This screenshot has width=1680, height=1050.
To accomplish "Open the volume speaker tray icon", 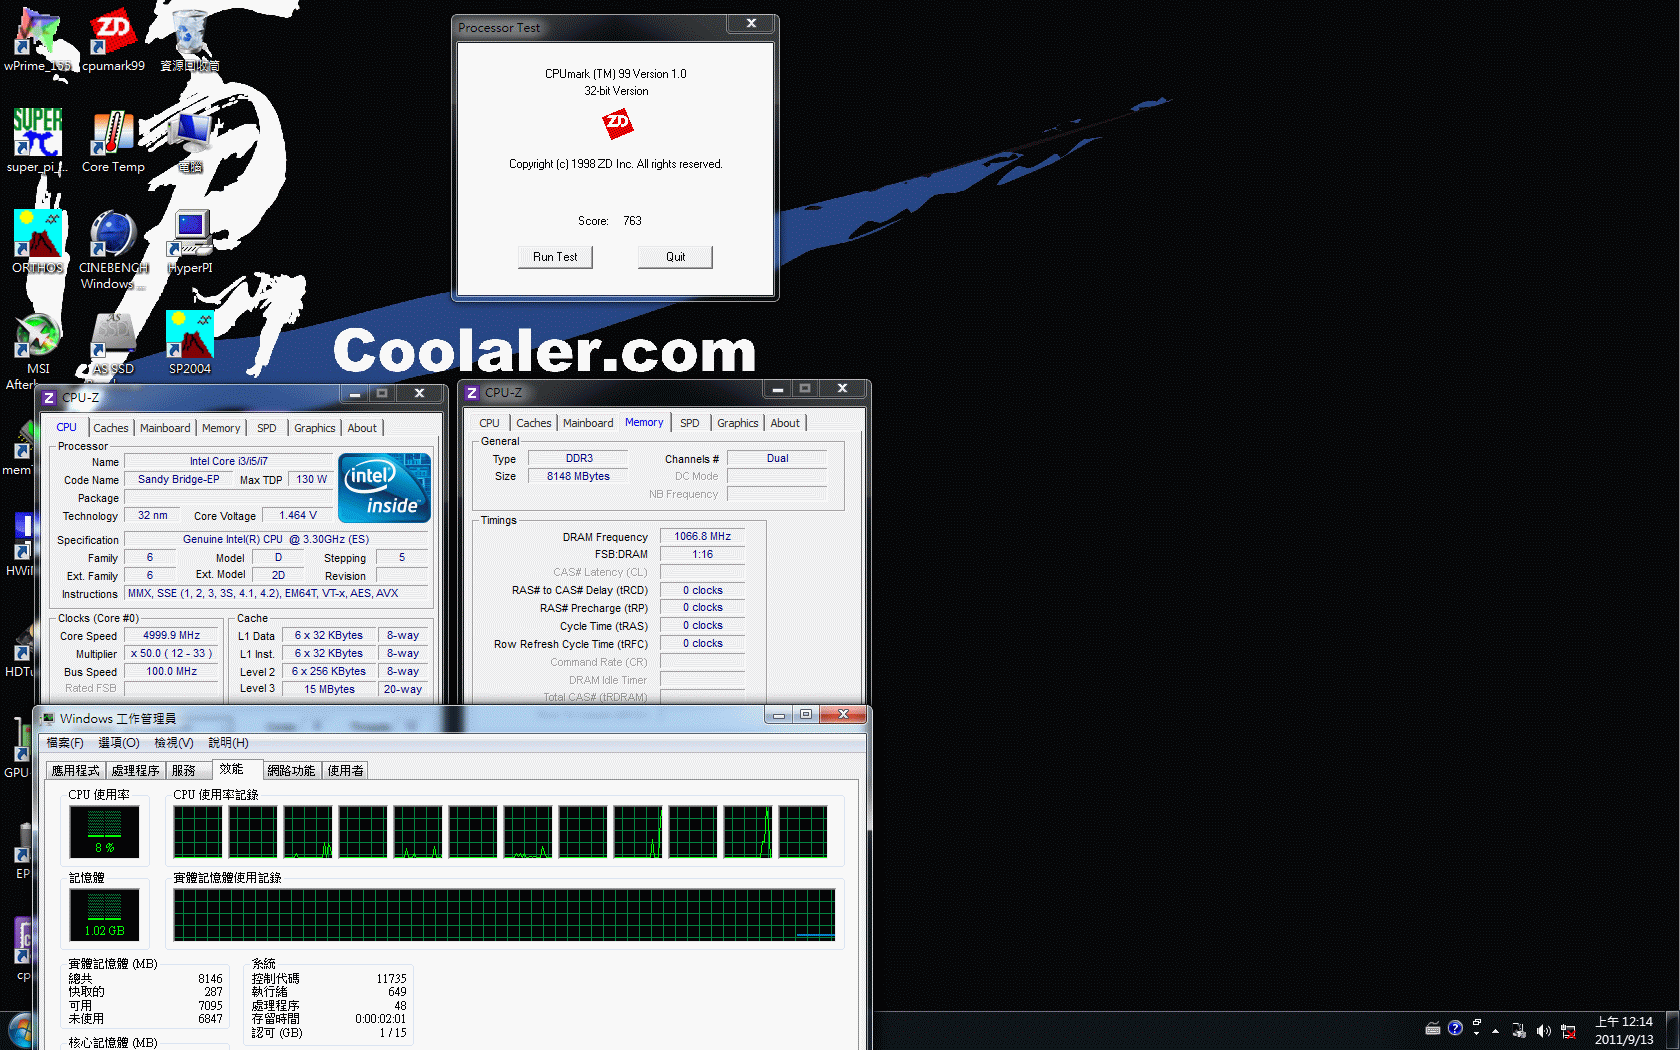I will (x=1544, y=1030).
